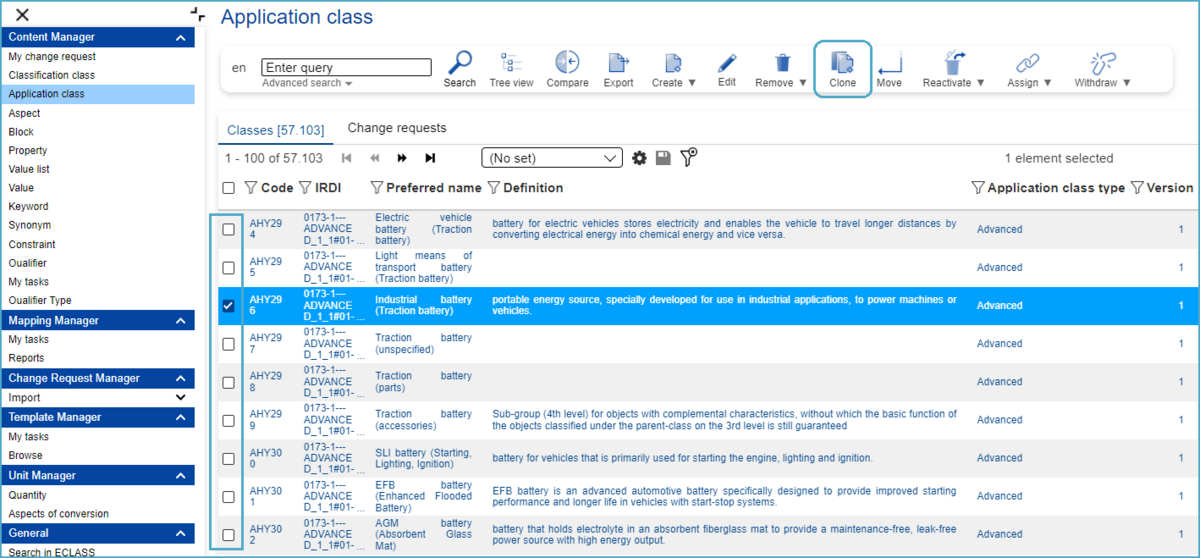Click the Compare icon
Image resolution: width=1200 pixels, height=558 pixels.
pyautogui.click(x=567, y=62)
